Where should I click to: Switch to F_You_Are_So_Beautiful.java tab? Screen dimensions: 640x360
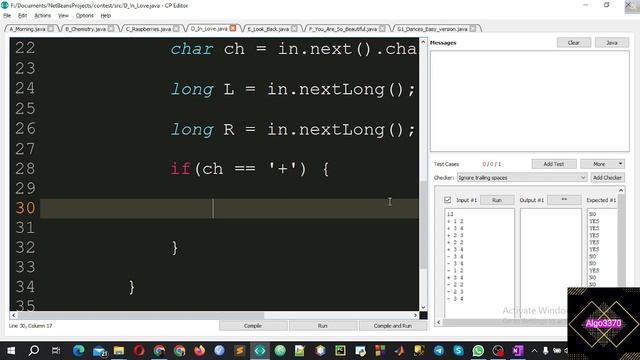[343, 29]
